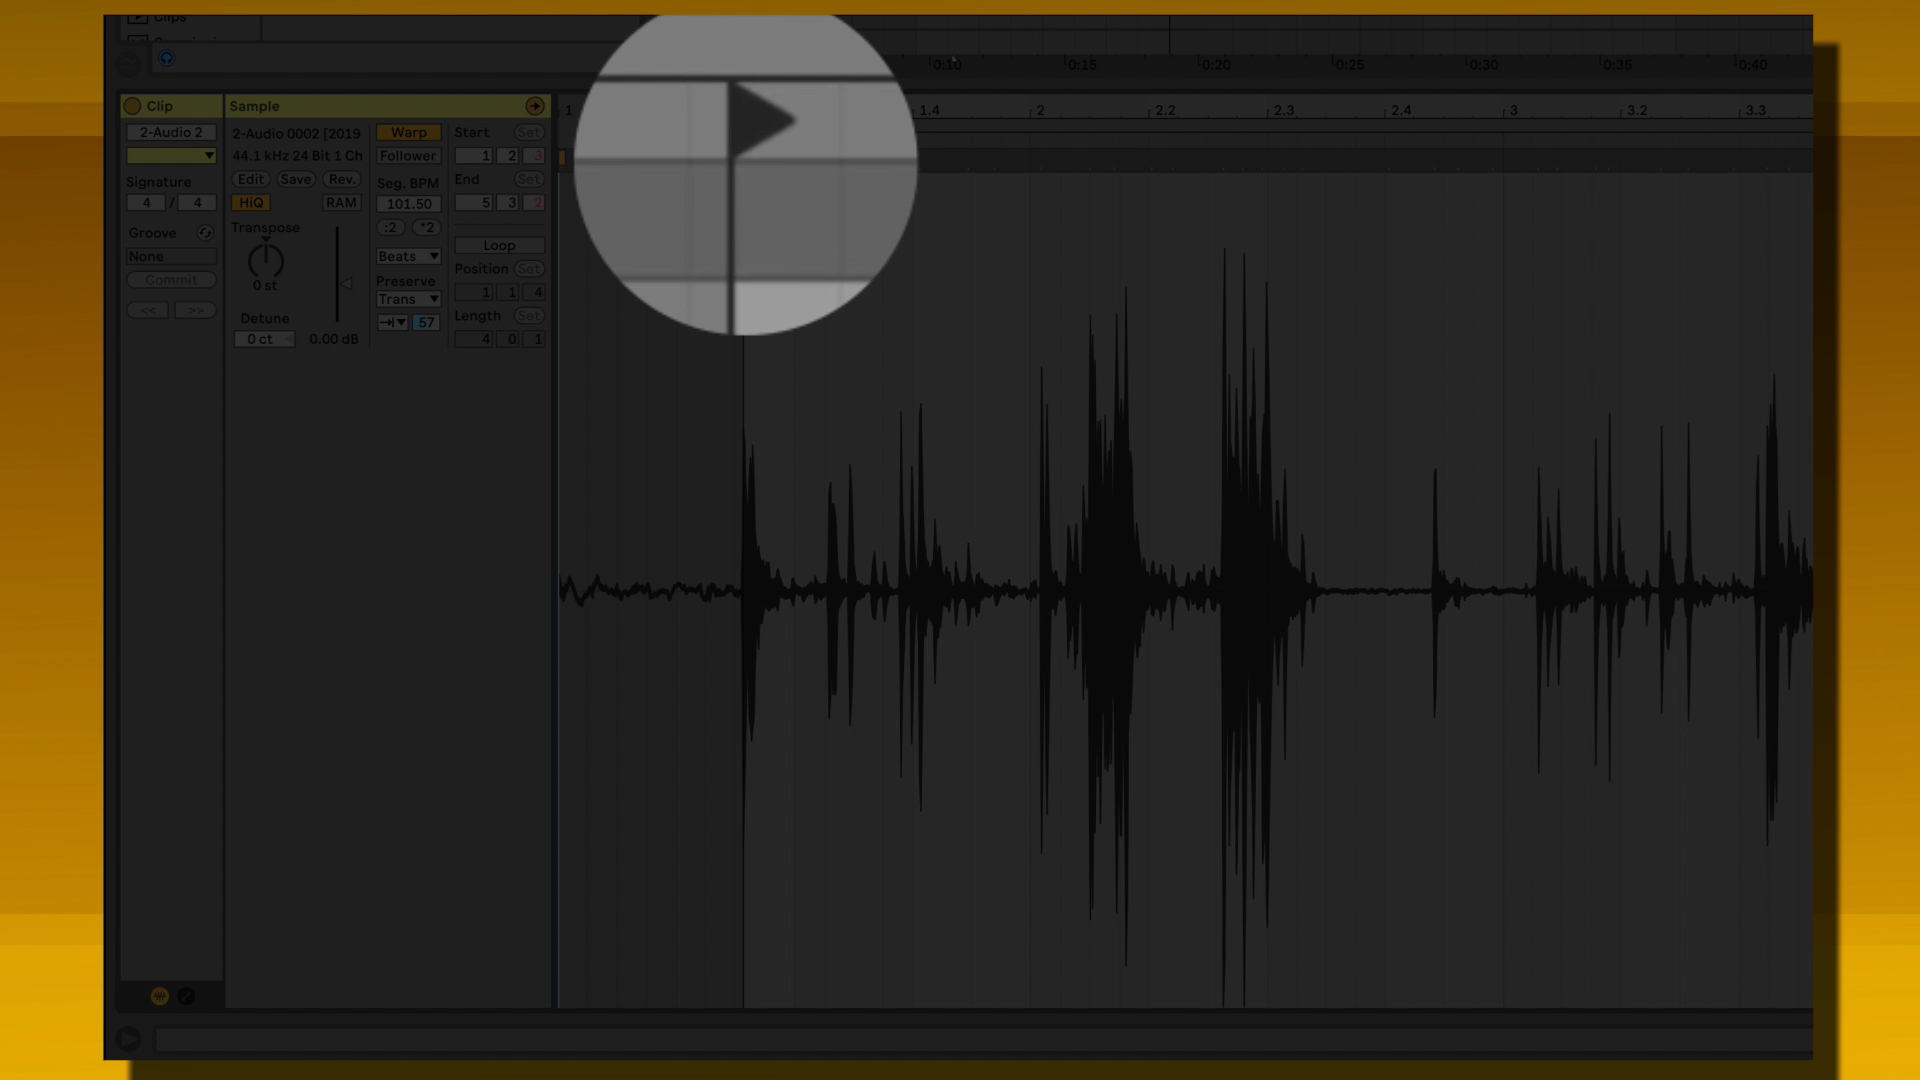Screen dimensions: 1920x1080
Task: Toggle the HiQ button
Action: pyautogui.click(x=251, y=203)
